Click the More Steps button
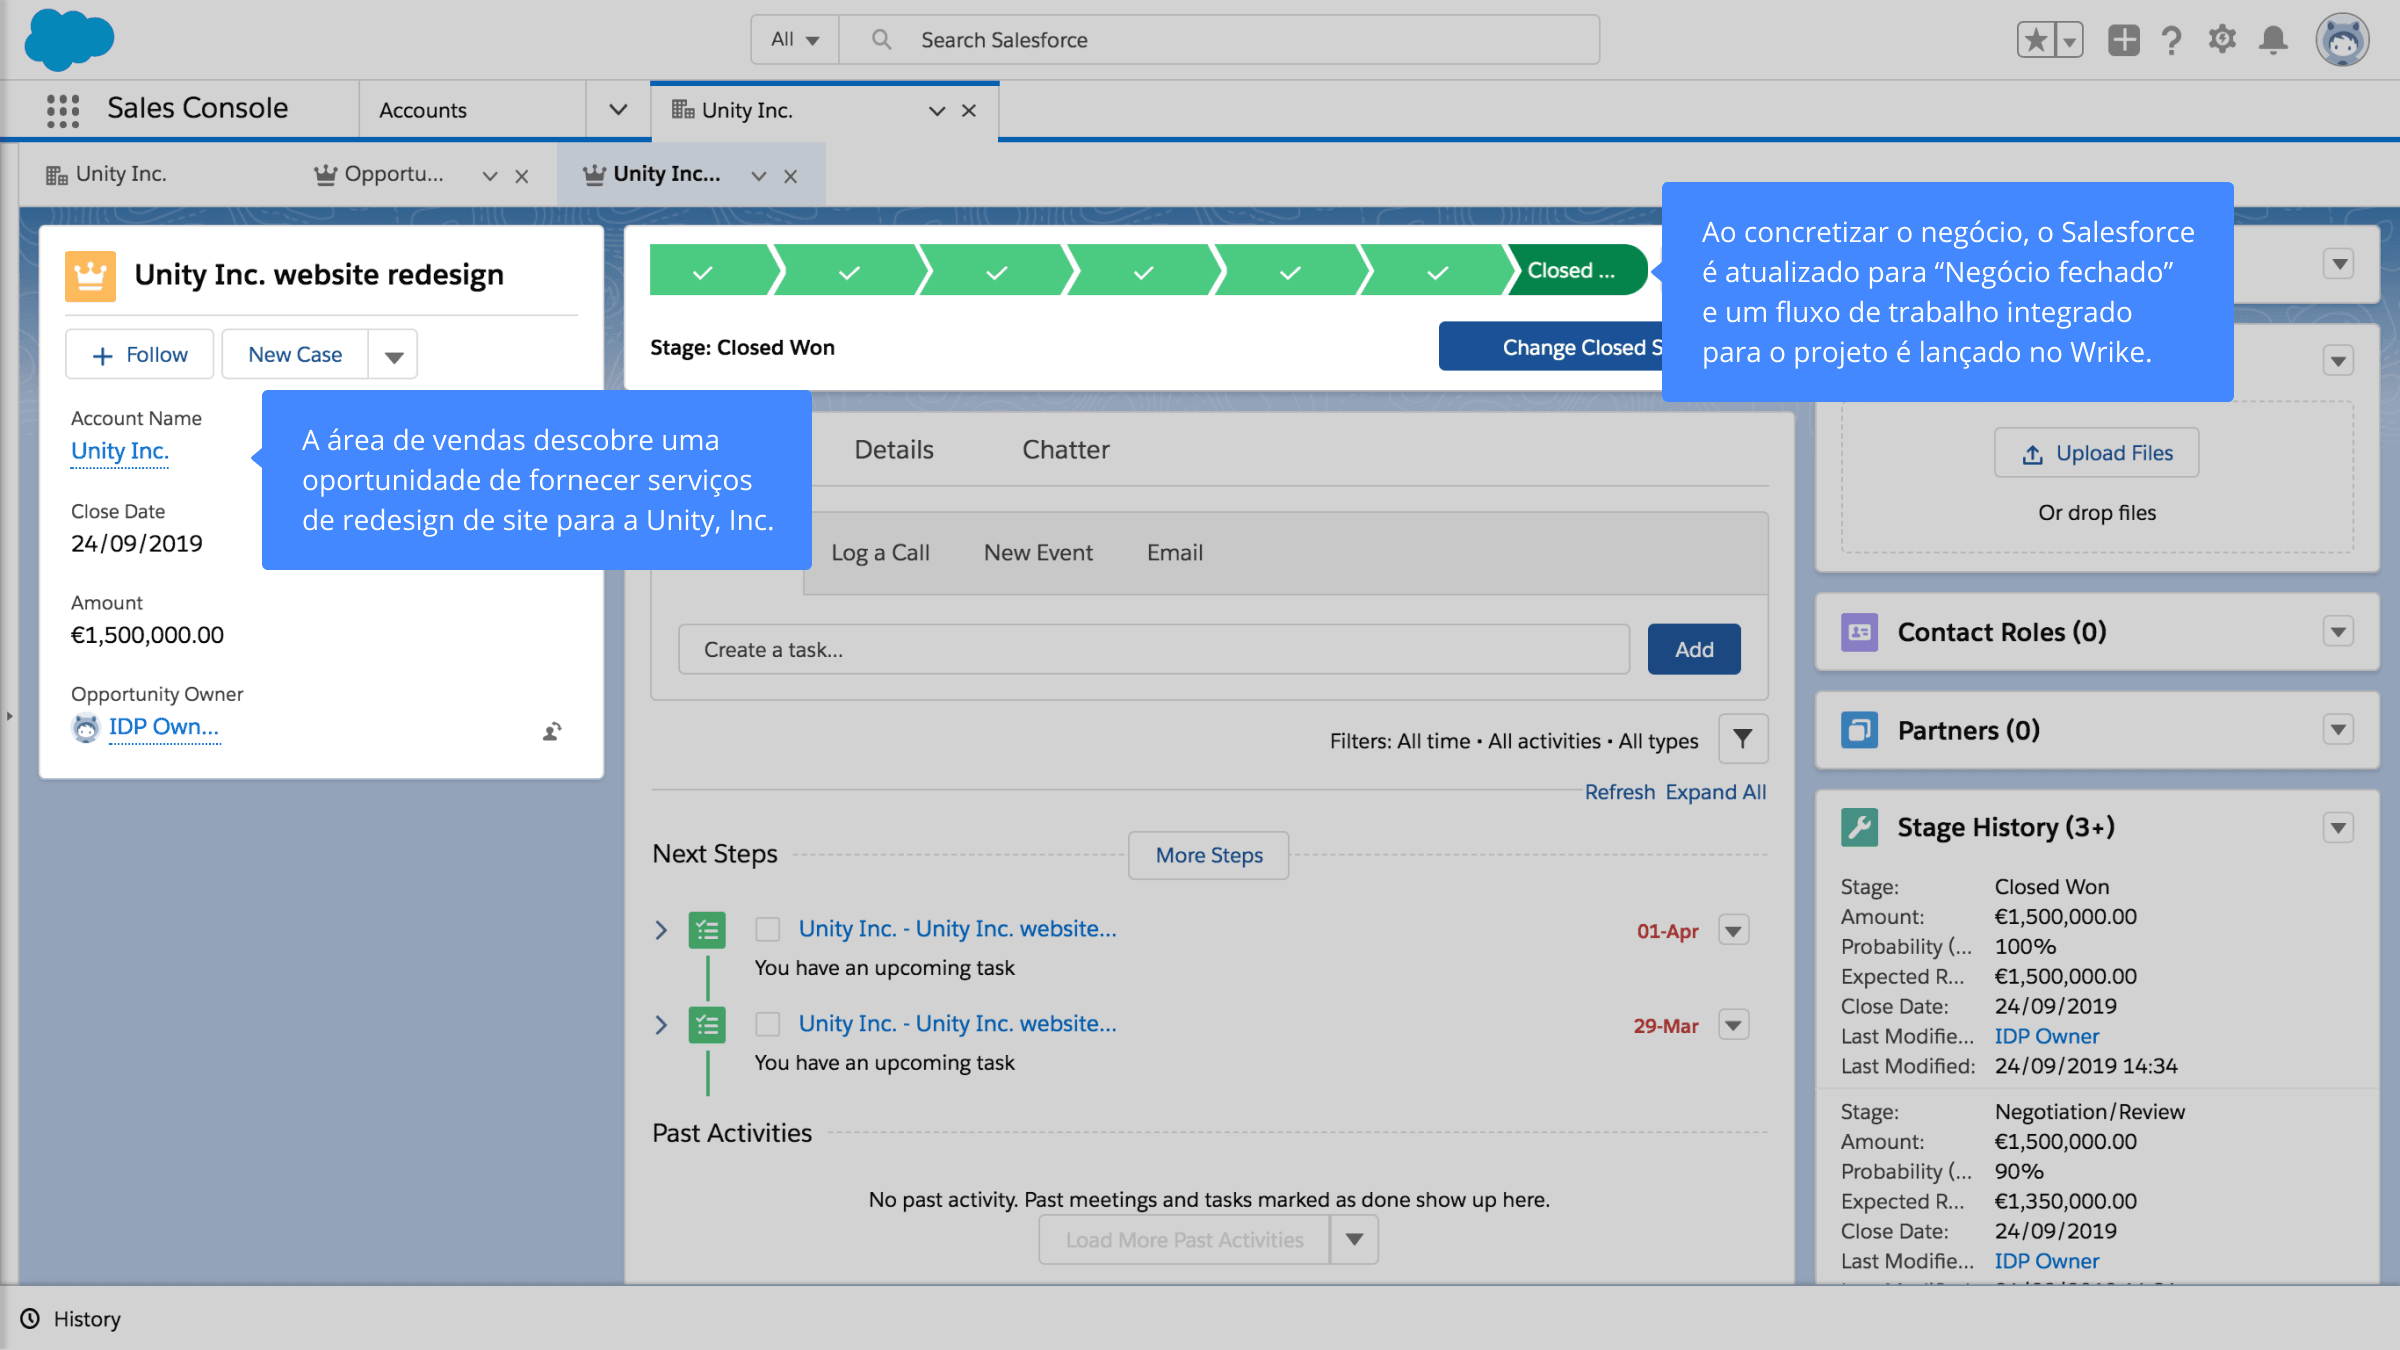The height and width of the screenshot is (1350, 2400). [1209, 856]
